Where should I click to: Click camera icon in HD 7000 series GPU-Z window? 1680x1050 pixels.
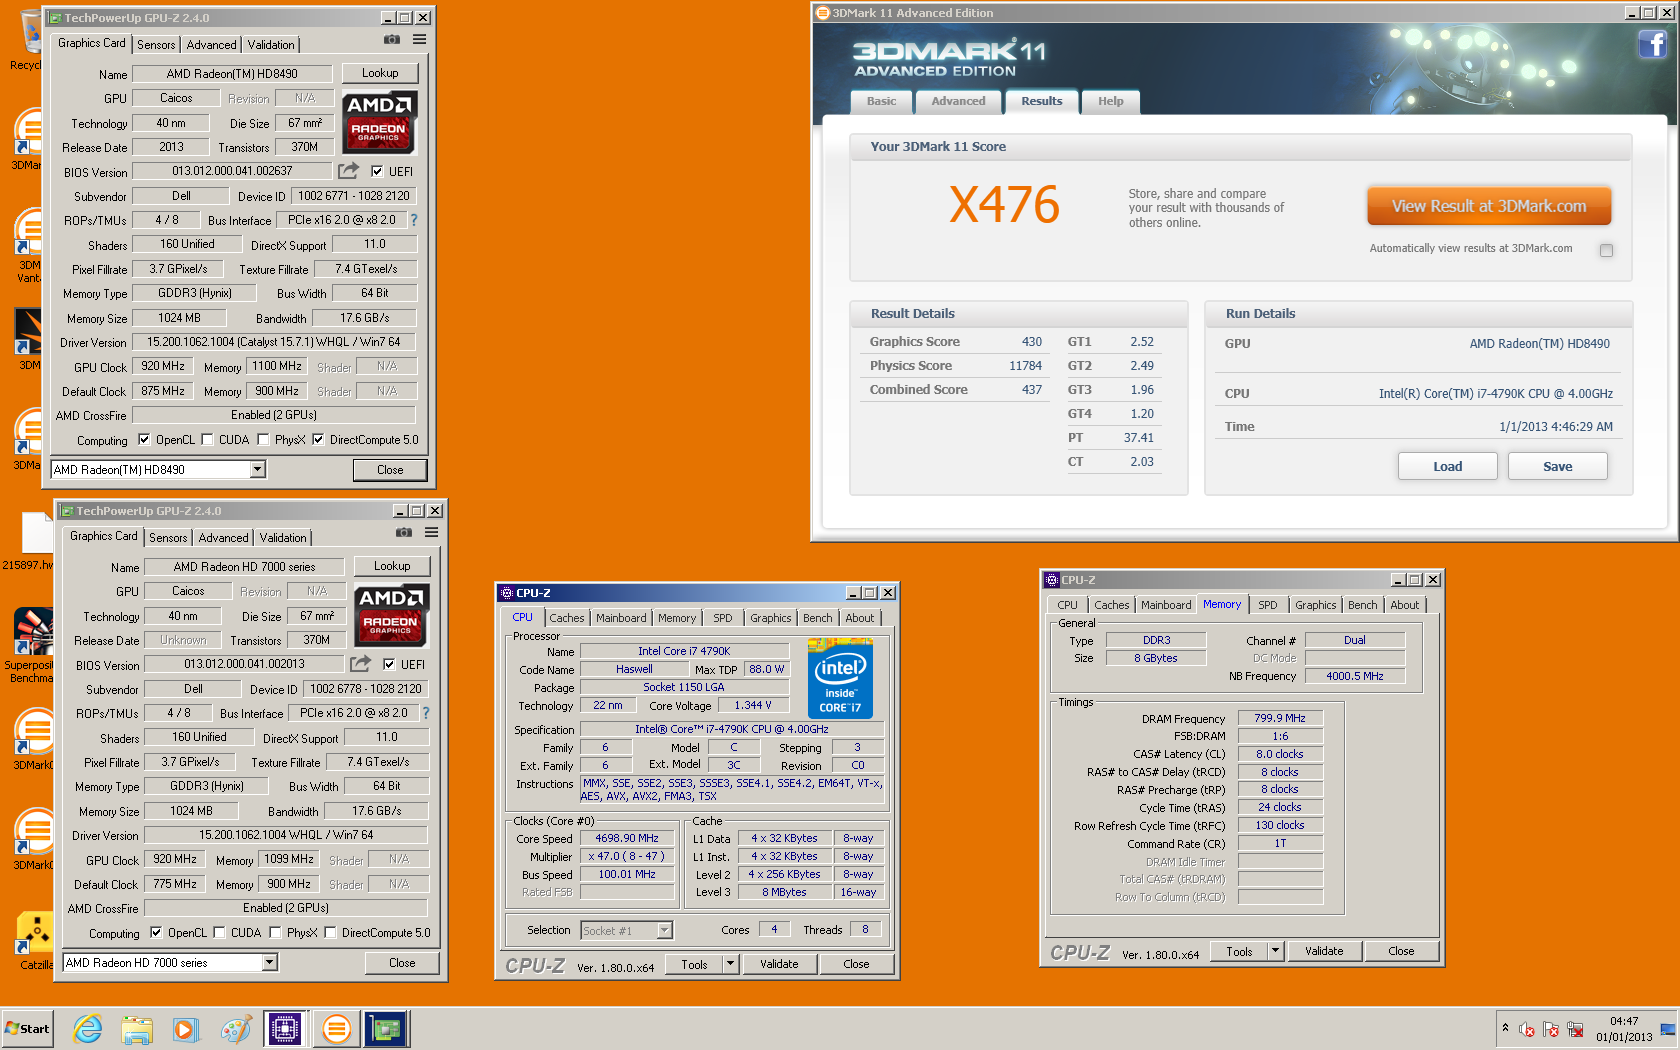pyautogui.click(x=404, y=532)
